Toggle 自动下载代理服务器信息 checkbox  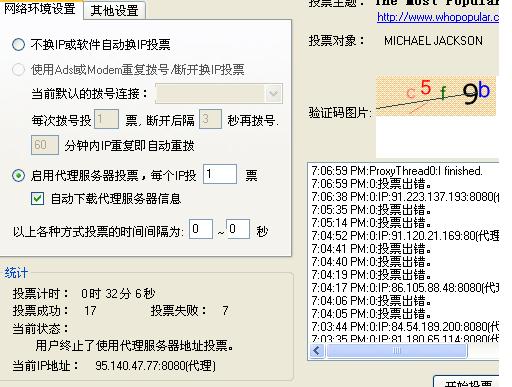37,199
